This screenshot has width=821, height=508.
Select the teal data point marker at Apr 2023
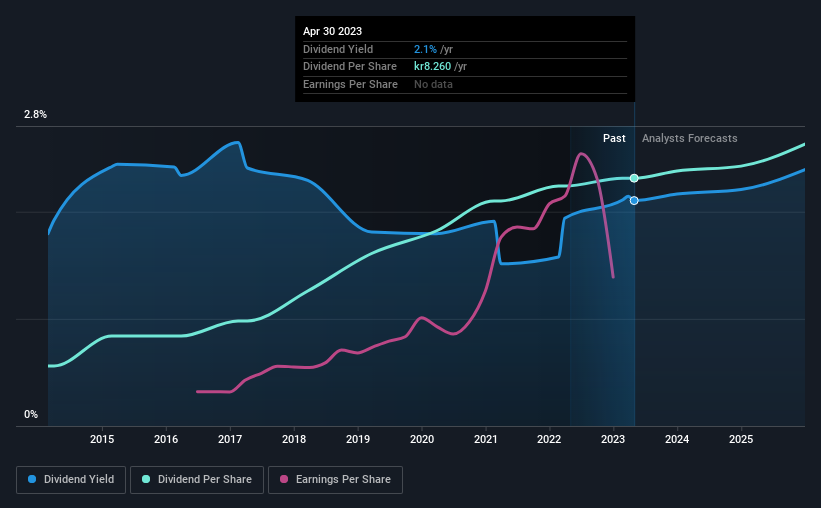[634, 178]
